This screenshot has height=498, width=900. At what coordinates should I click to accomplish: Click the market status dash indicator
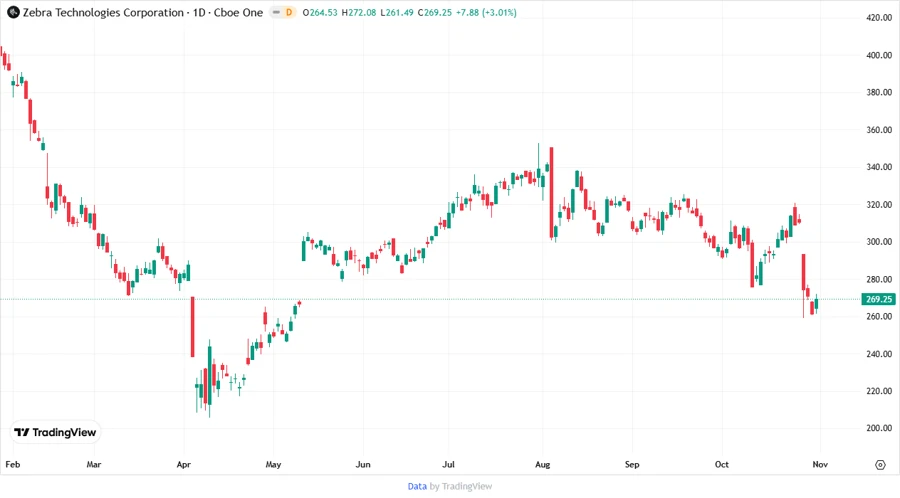[276, 12]
